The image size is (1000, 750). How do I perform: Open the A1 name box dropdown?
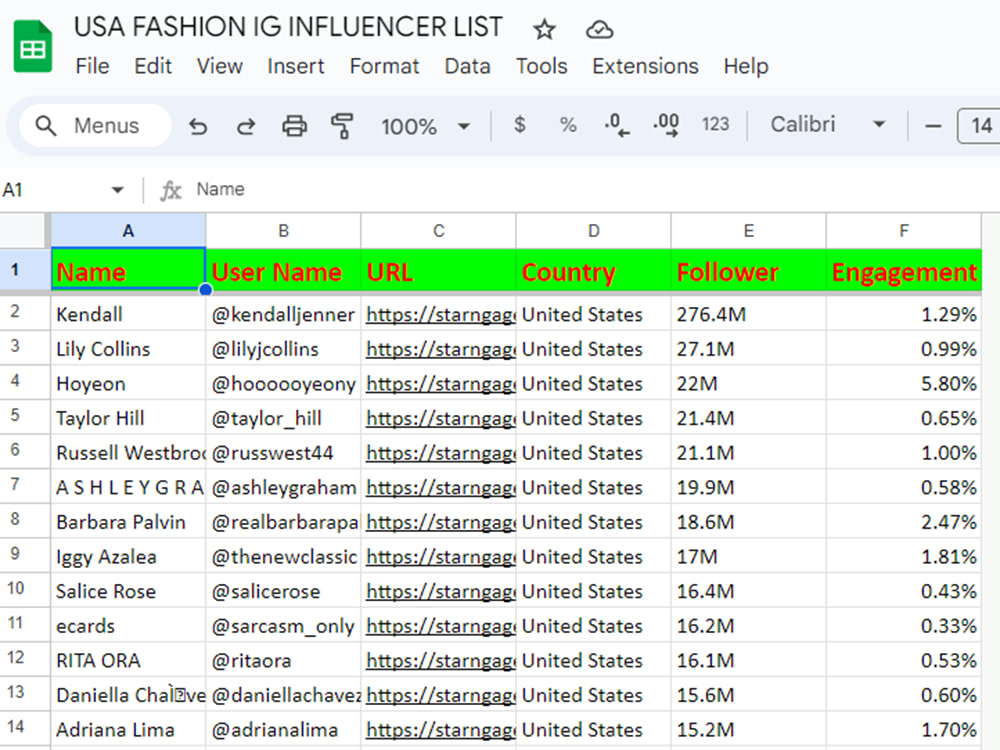[x=117, y=190]
